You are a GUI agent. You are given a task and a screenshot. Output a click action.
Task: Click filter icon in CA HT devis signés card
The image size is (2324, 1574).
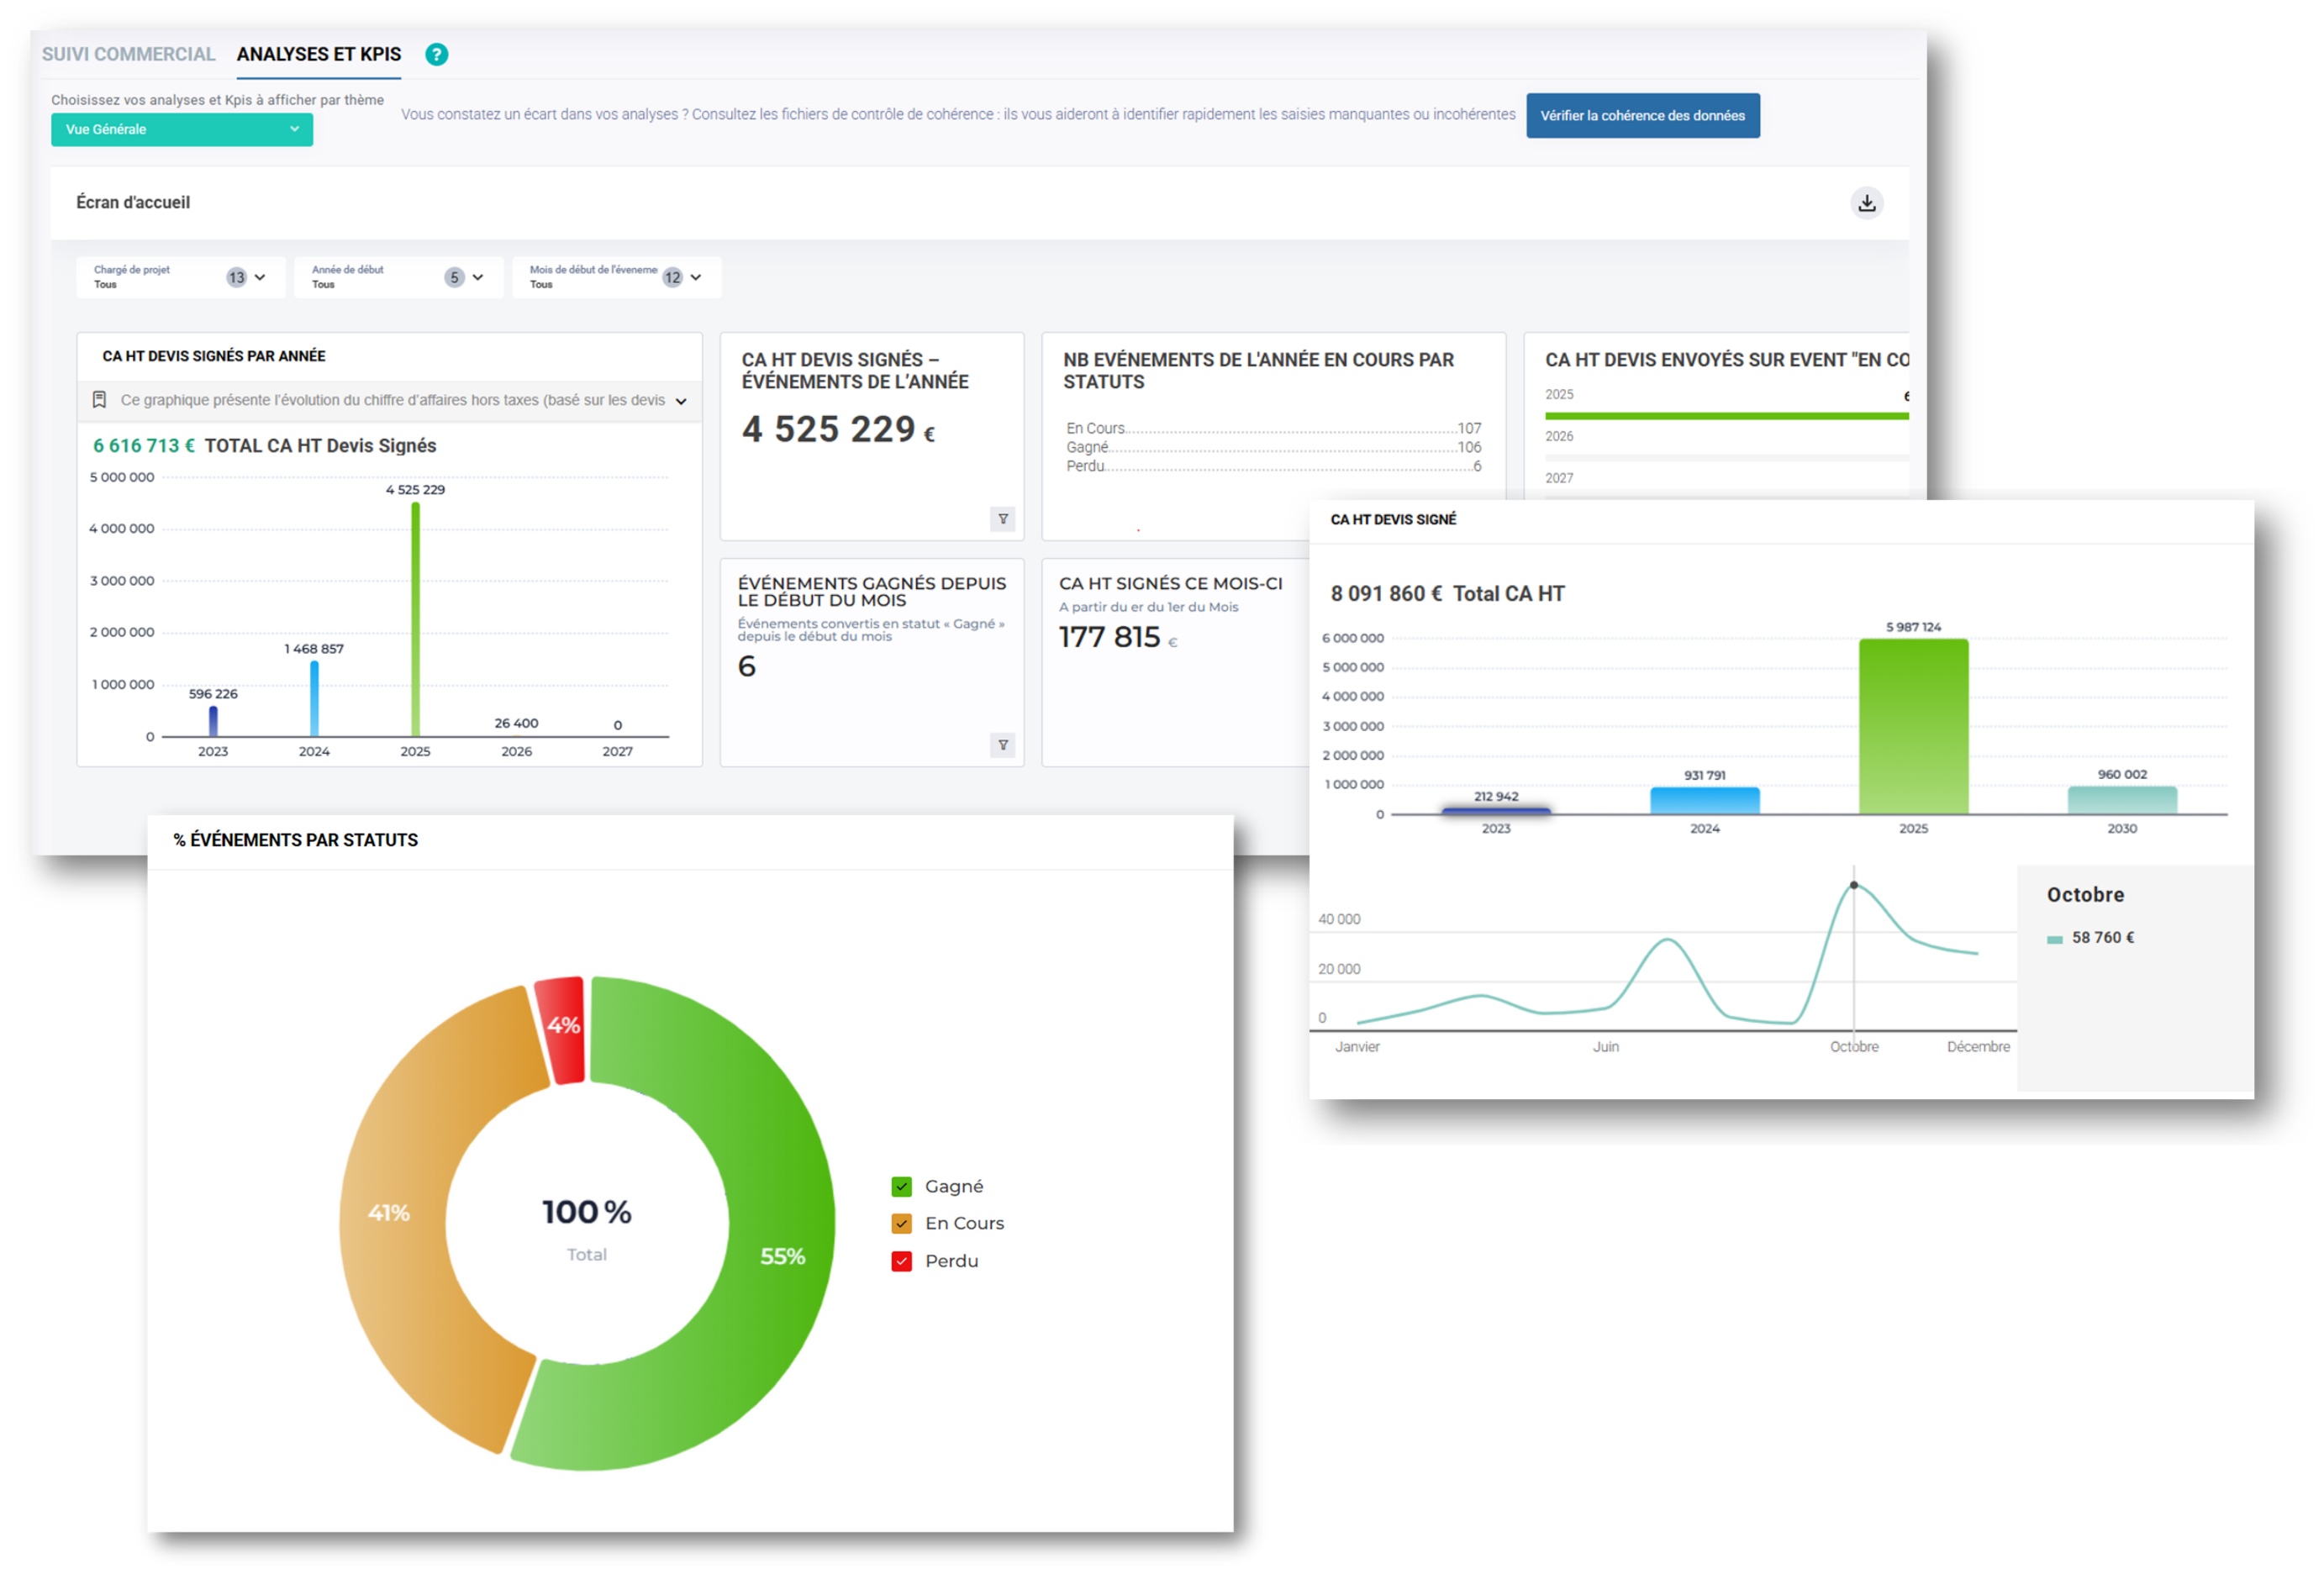click(x=1002, y=519)
